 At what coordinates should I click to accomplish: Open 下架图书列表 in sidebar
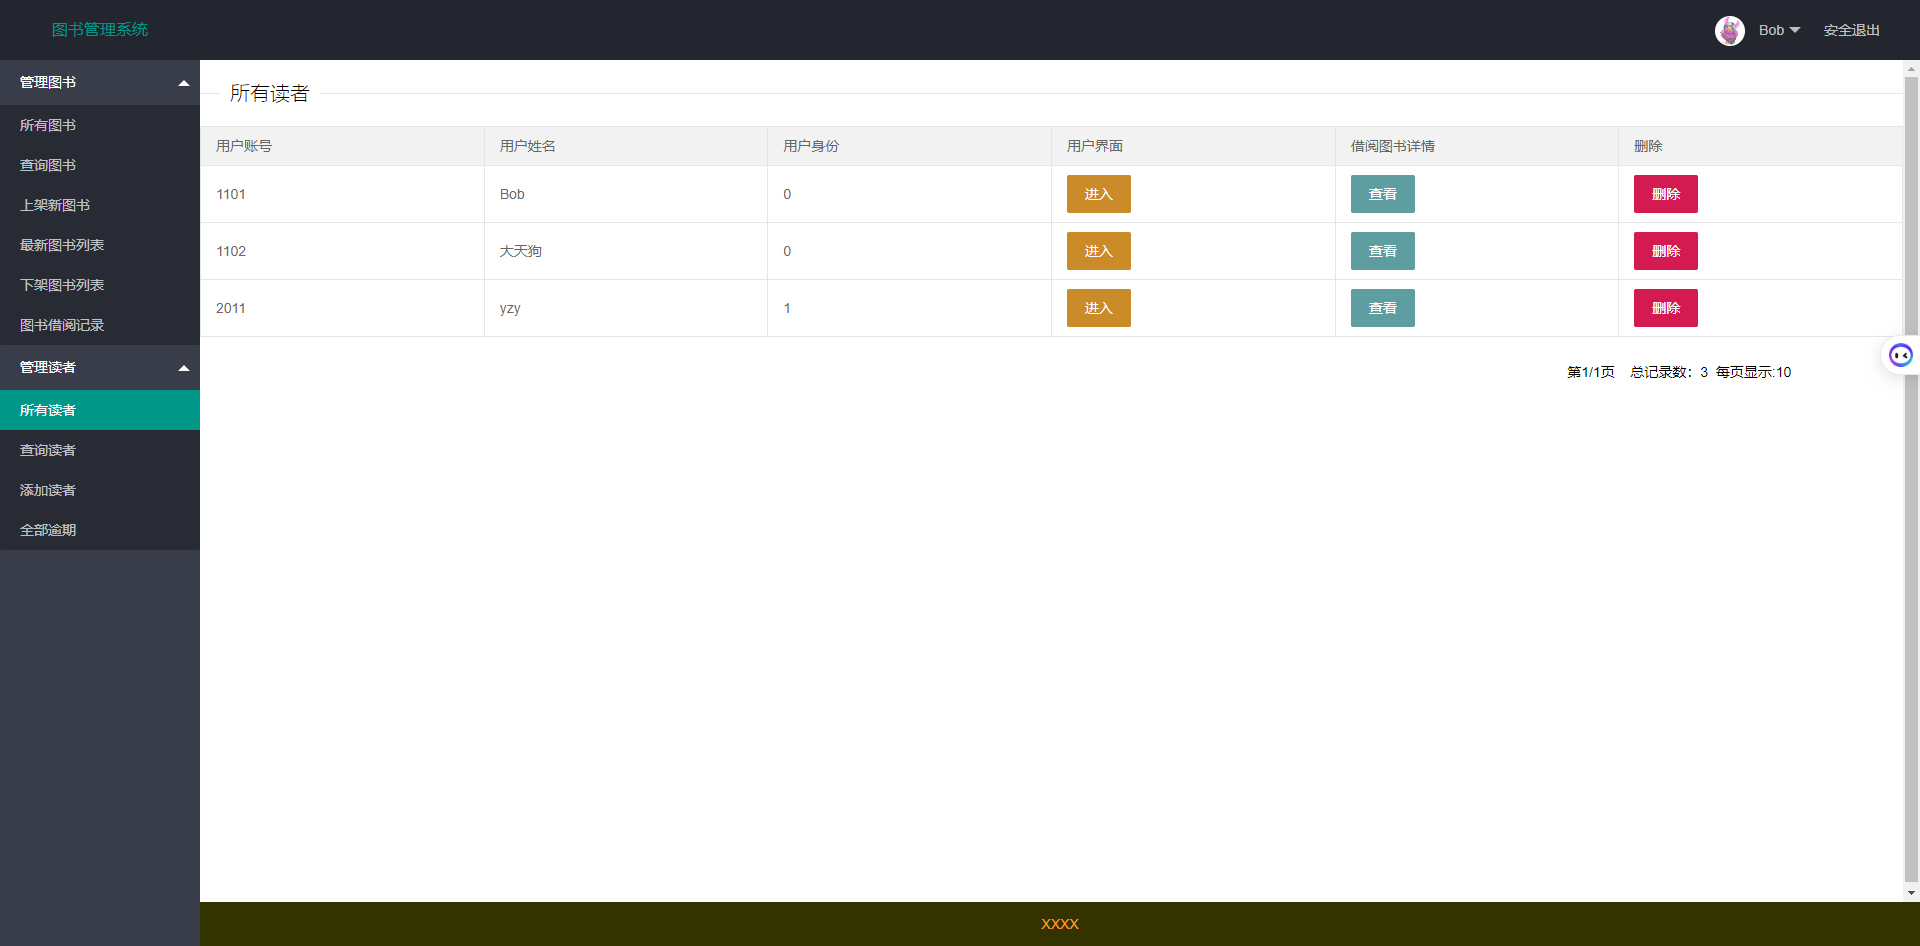[100, 285]
